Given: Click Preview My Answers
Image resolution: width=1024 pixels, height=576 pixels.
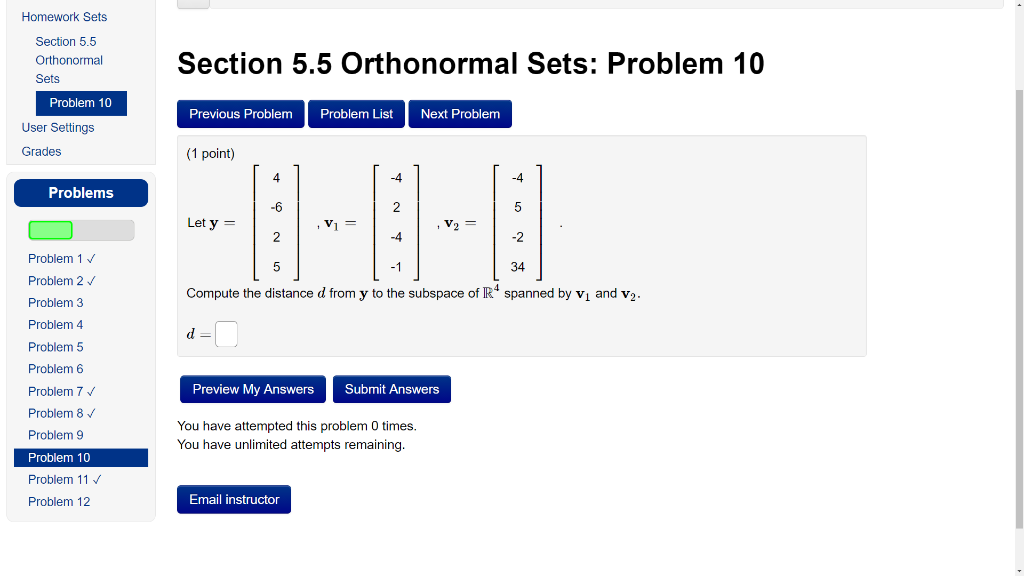Looking at the screenshot, I should [x=252, y=389].
